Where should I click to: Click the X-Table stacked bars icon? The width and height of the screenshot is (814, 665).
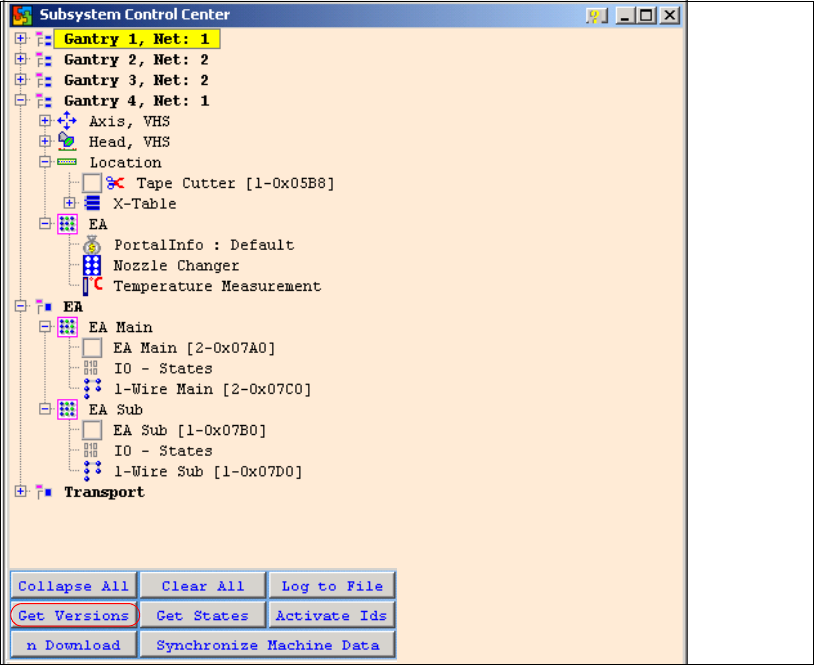(x=92, y=203)
